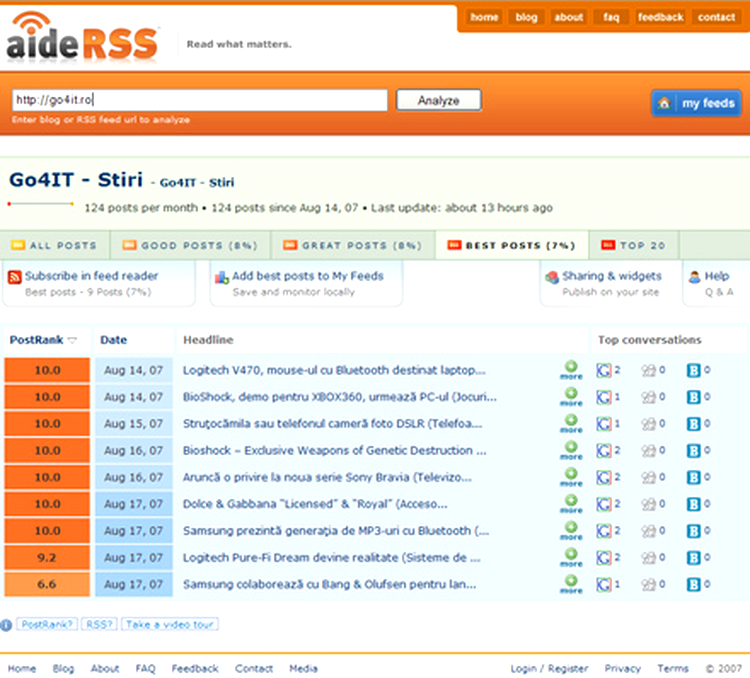
Task: Open the green more icon for Logitech V470 row
Action: 571,370
